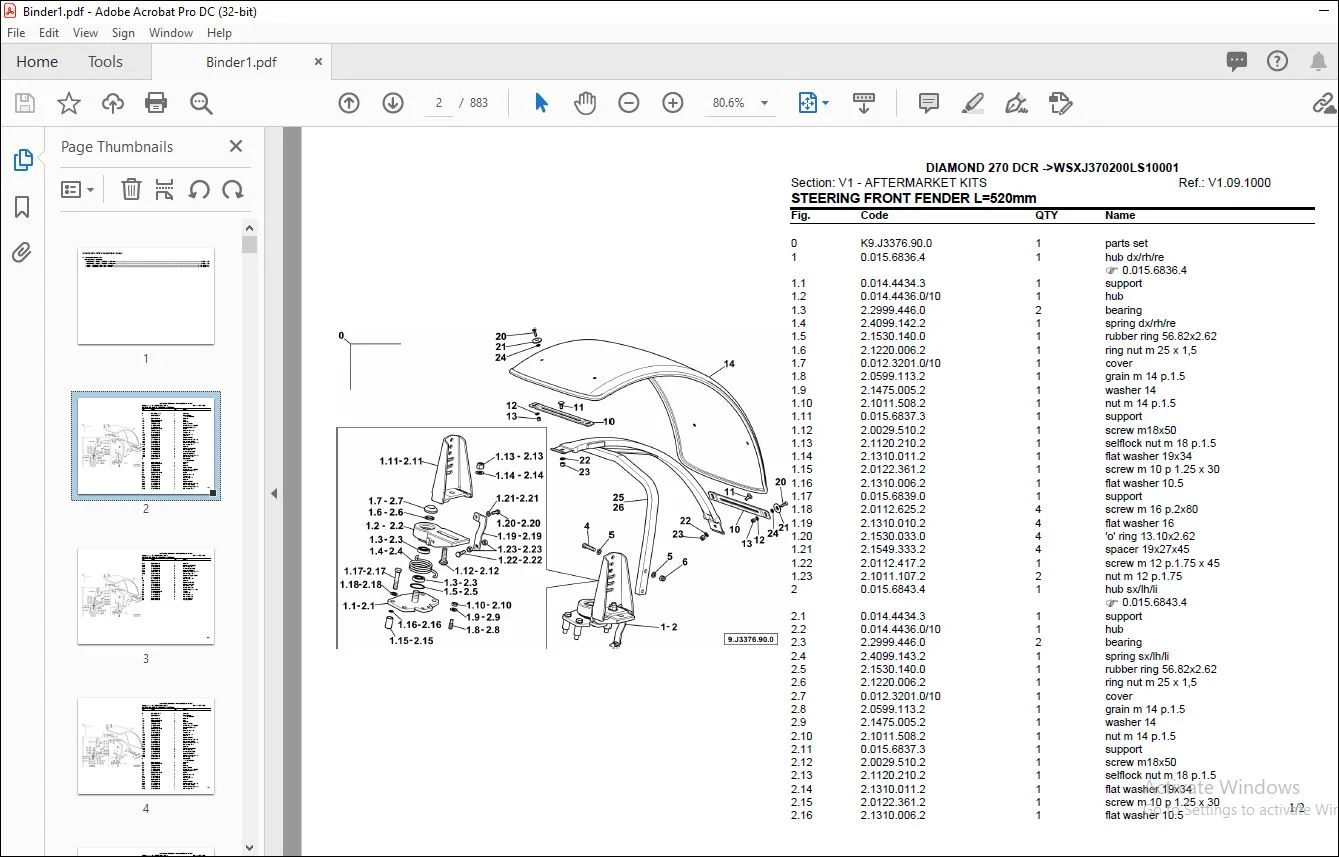The image size is (1339, 857).
Task: Open the Sign menu
Action: 123,33
